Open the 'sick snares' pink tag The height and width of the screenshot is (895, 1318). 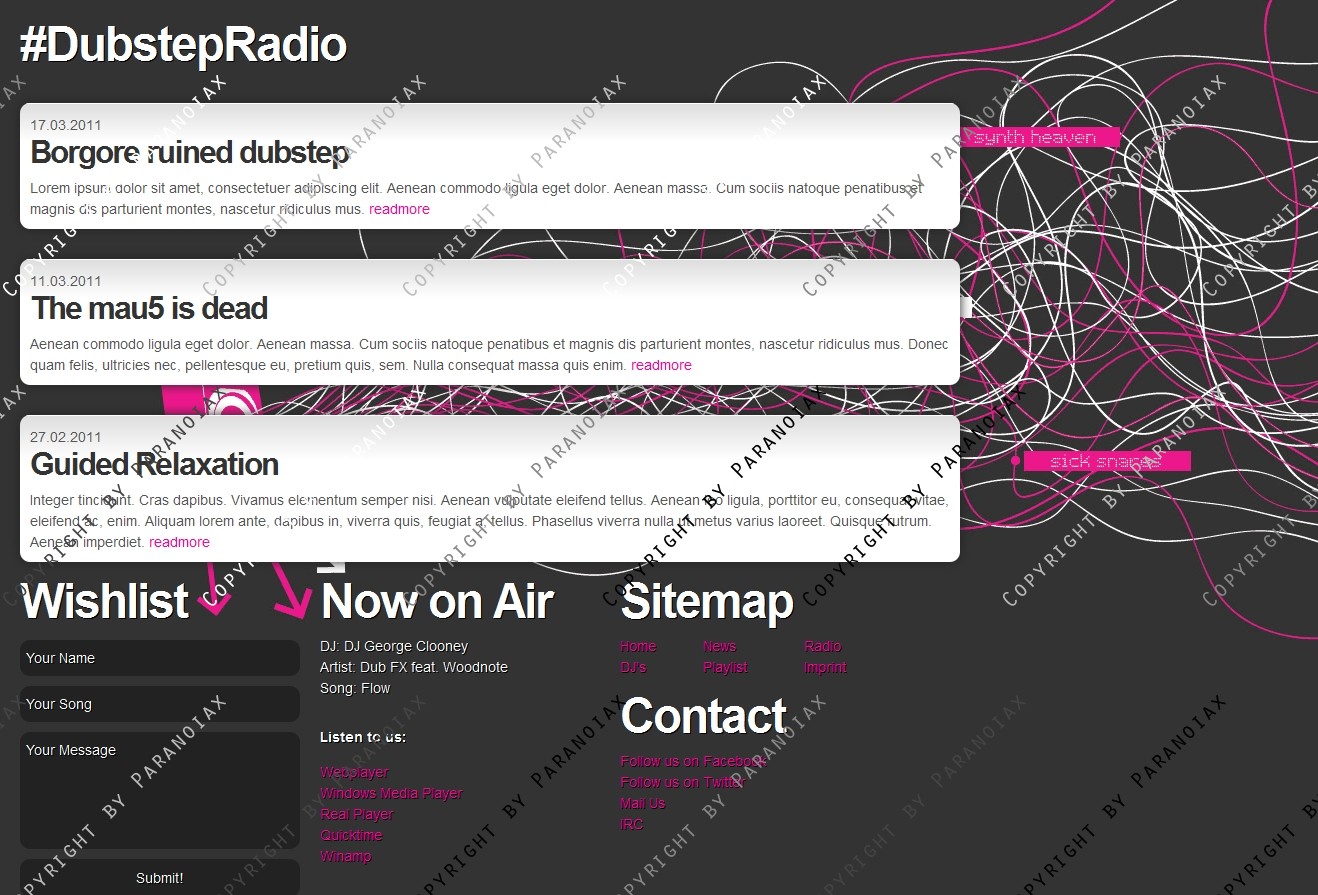tap(1105, 461)
